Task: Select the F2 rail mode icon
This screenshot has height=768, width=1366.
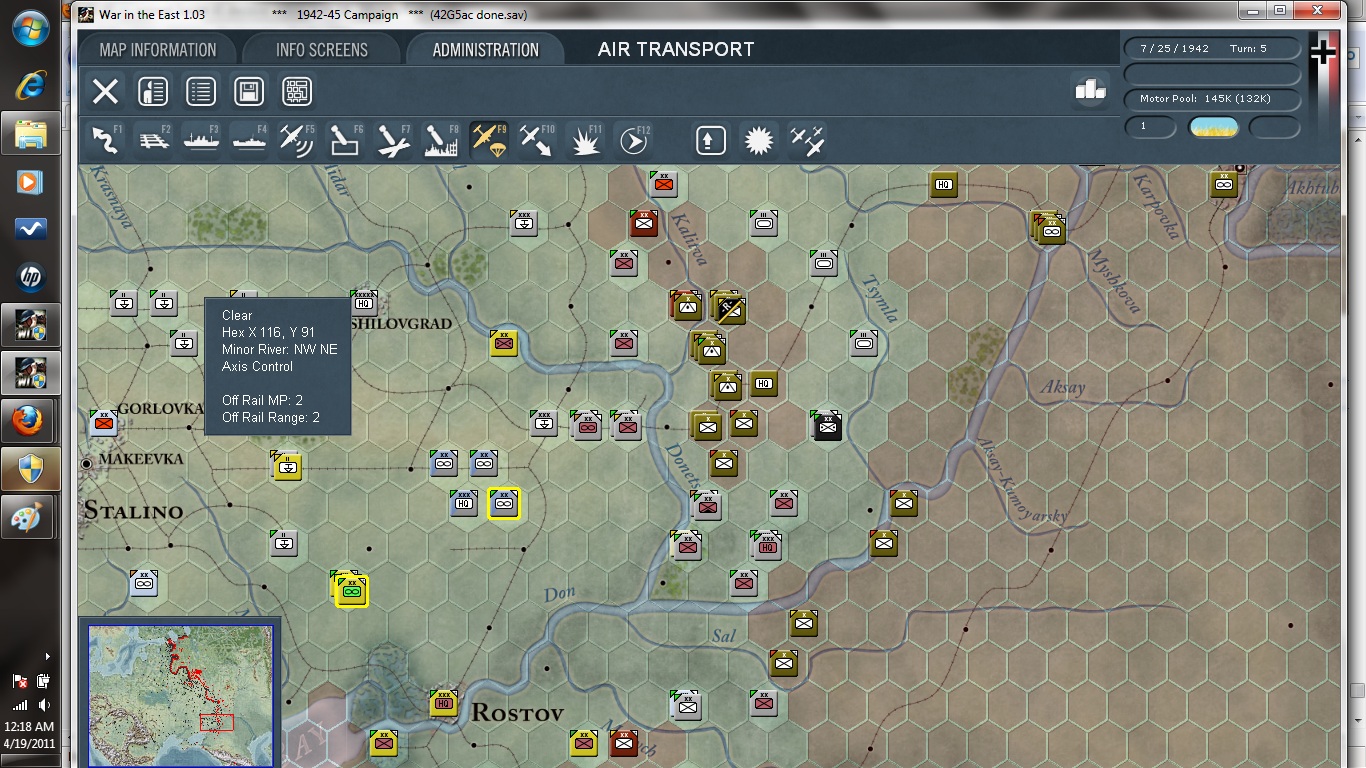Action: [x=153, y=140]
